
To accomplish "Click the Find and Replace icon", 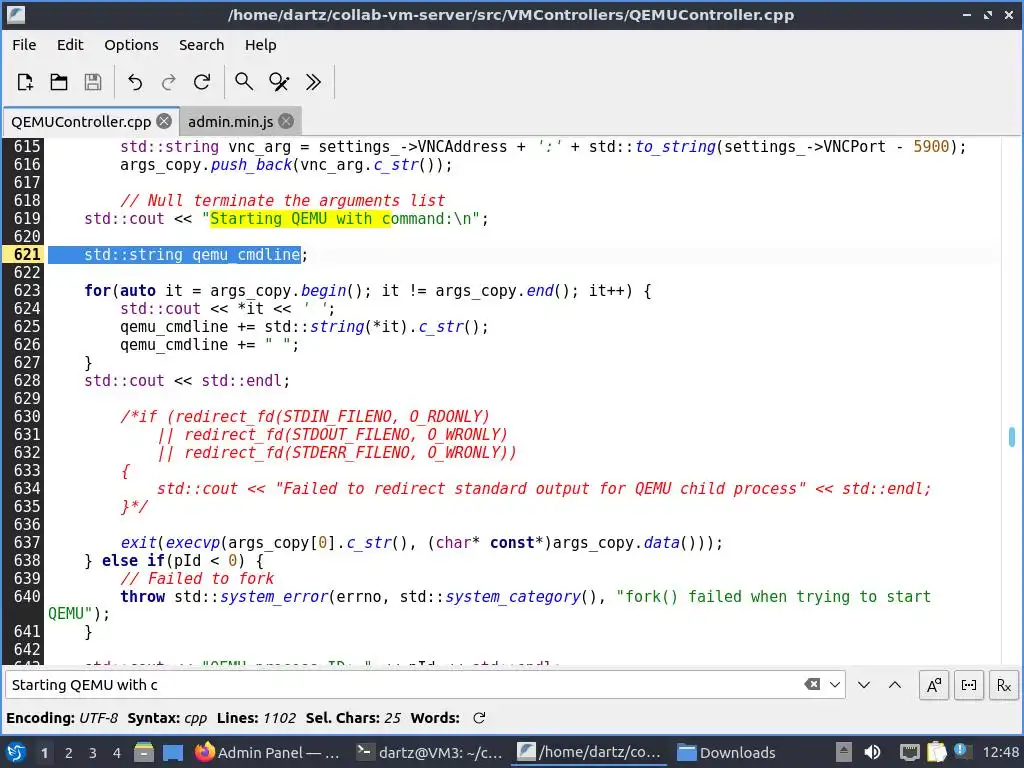I will [x=279, y=82].
